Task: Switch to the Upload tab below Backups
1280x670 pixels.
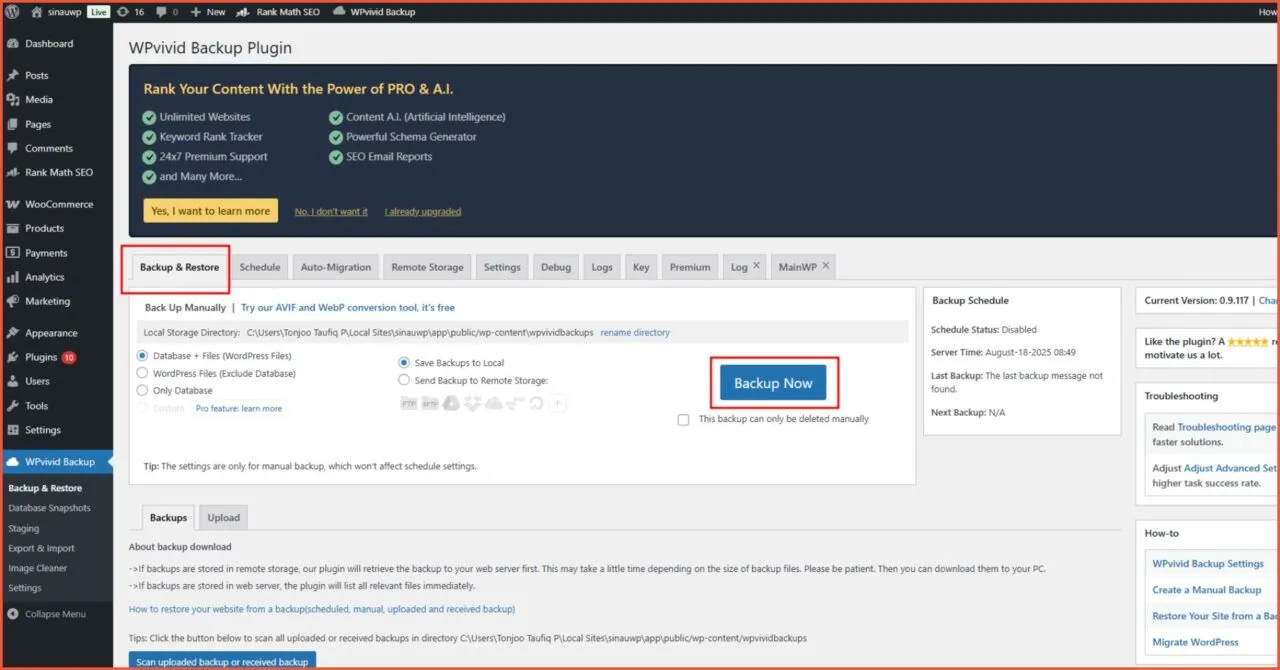Action: coord(223,517)
